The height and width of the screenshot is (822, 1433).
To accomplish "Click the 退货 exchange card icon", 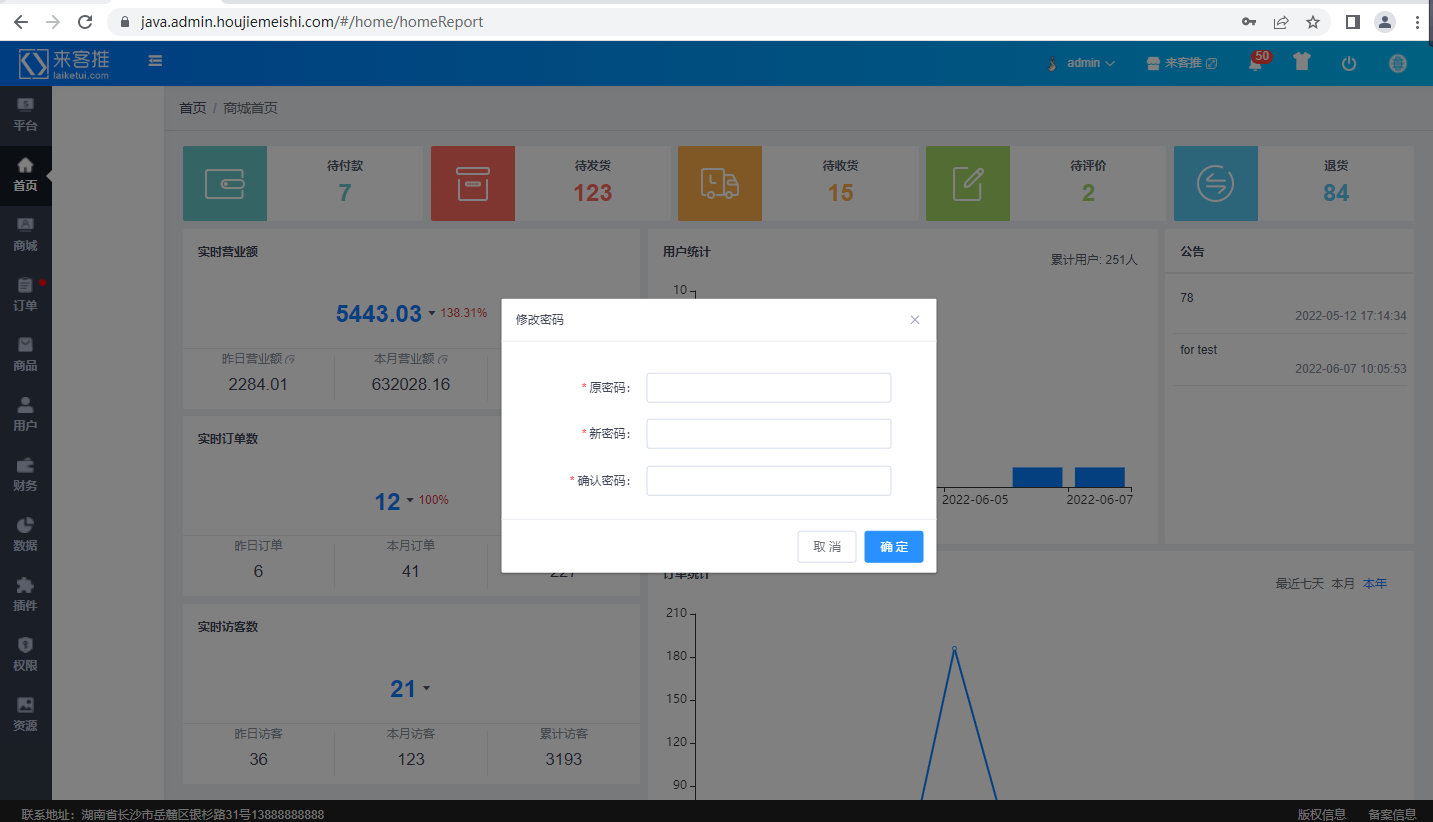I will pyautogui.click(x=1216, y=183).
